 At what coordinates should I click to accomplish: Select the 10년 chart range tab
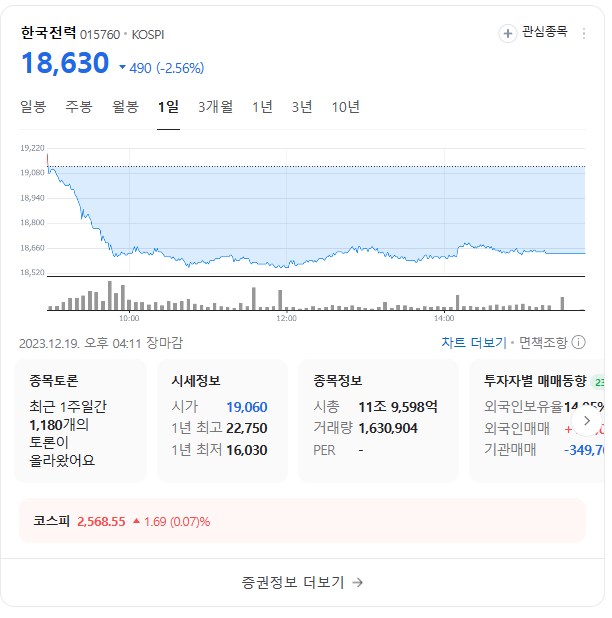coord(346,107)
